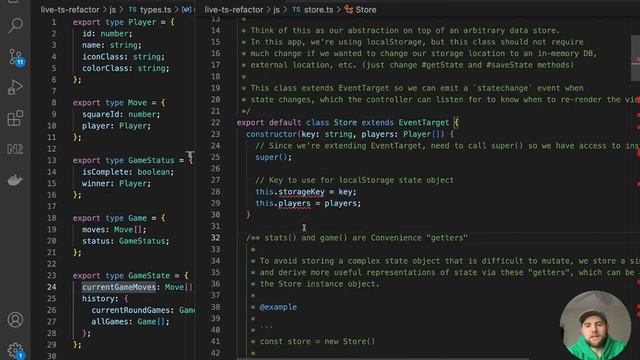
Task: Click 'history: {' on line 25
Action: click(105, 298)
